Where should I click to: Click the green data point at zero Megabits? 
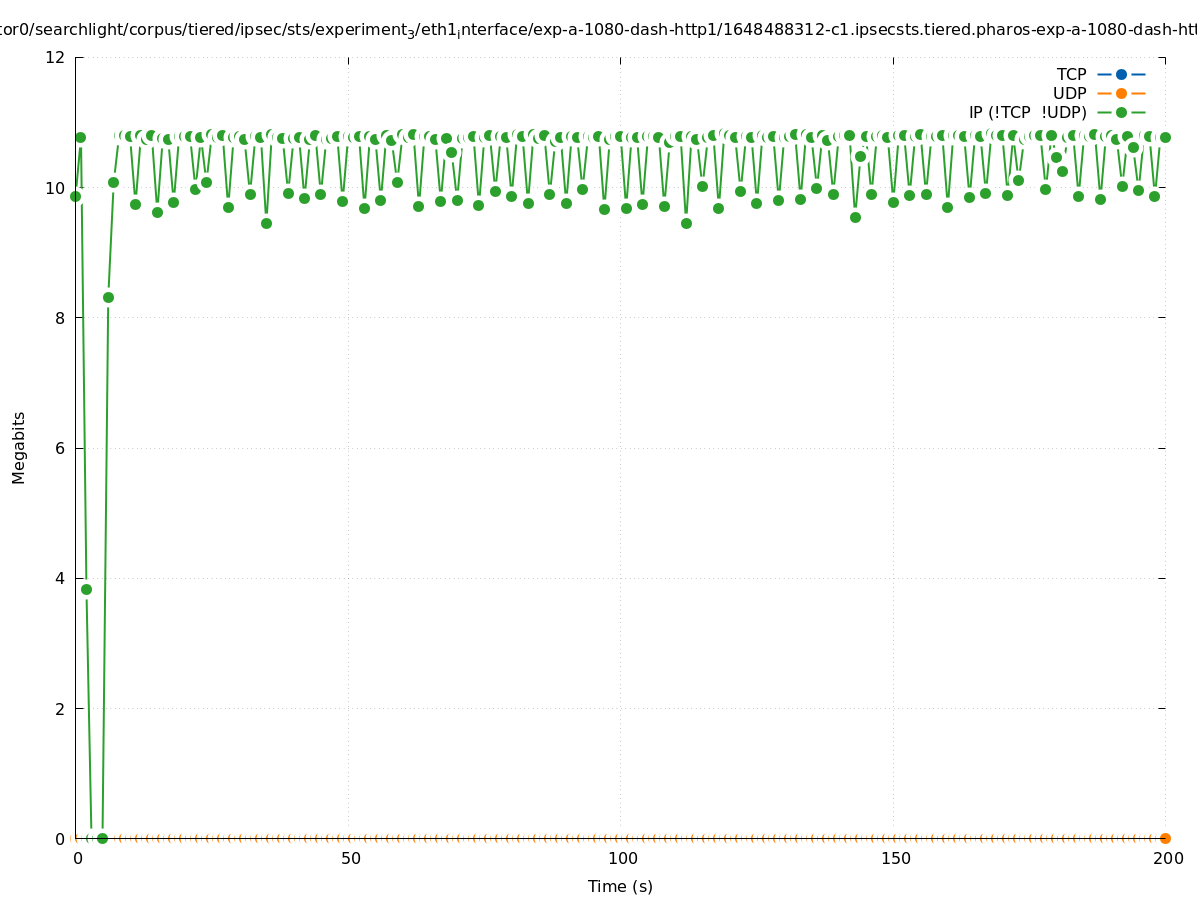(102, 838)
